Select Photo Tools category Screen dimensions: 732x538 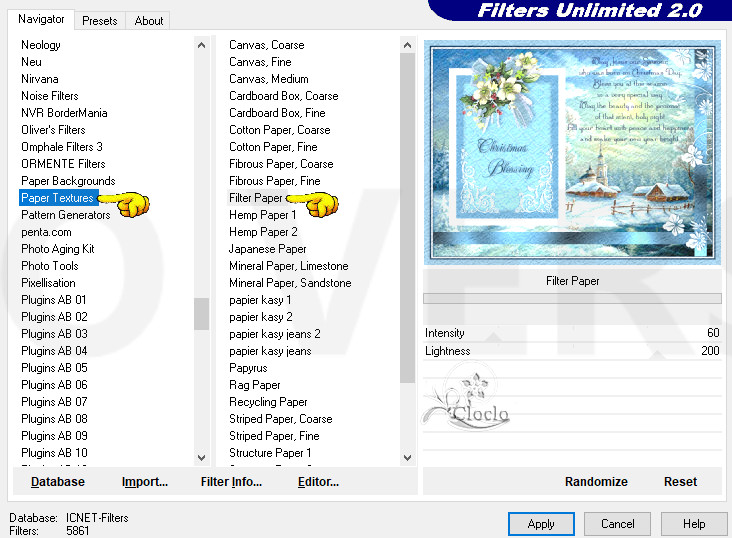pos(49,266)
